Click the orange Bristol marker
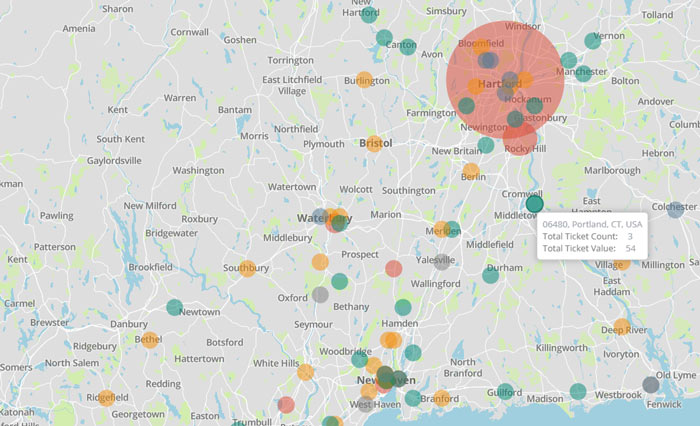700x426 pixels. pyautogui.click(x=374, y=144)
